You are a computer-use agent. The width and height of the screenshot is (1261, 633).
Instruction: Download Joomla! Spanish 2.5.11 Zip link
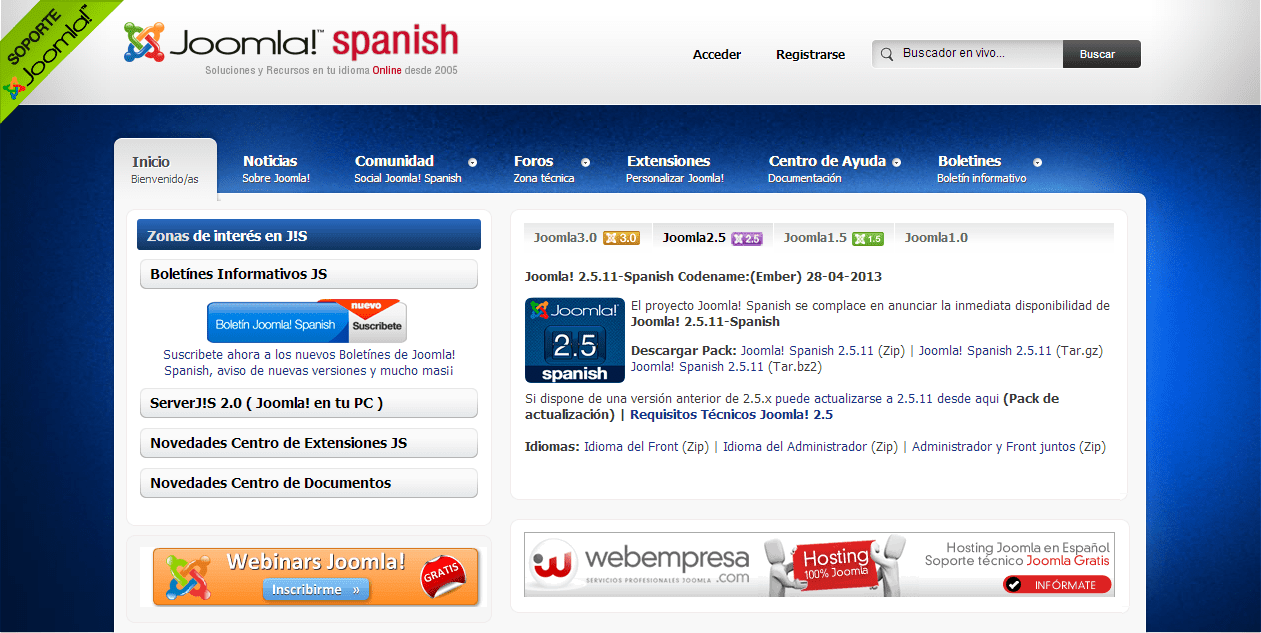823,351
